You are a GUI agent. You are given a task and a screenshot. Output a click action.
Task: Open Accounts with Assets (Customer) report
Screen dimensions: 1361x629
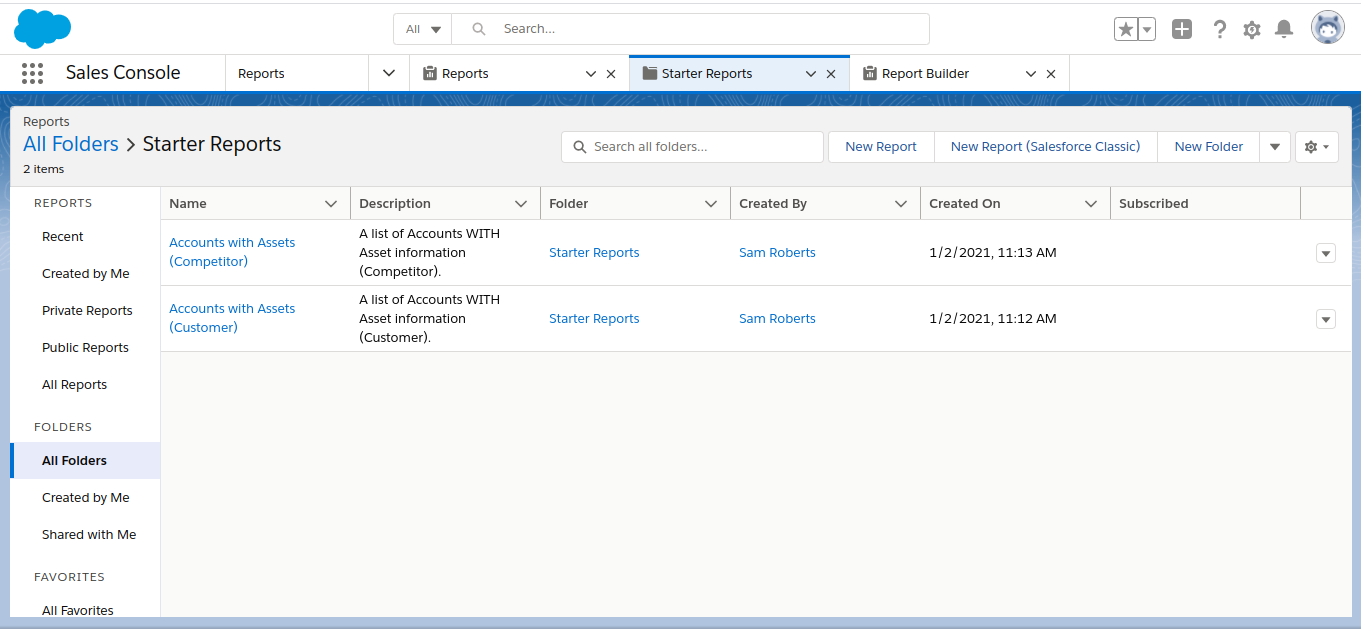(x=232, y=318)
